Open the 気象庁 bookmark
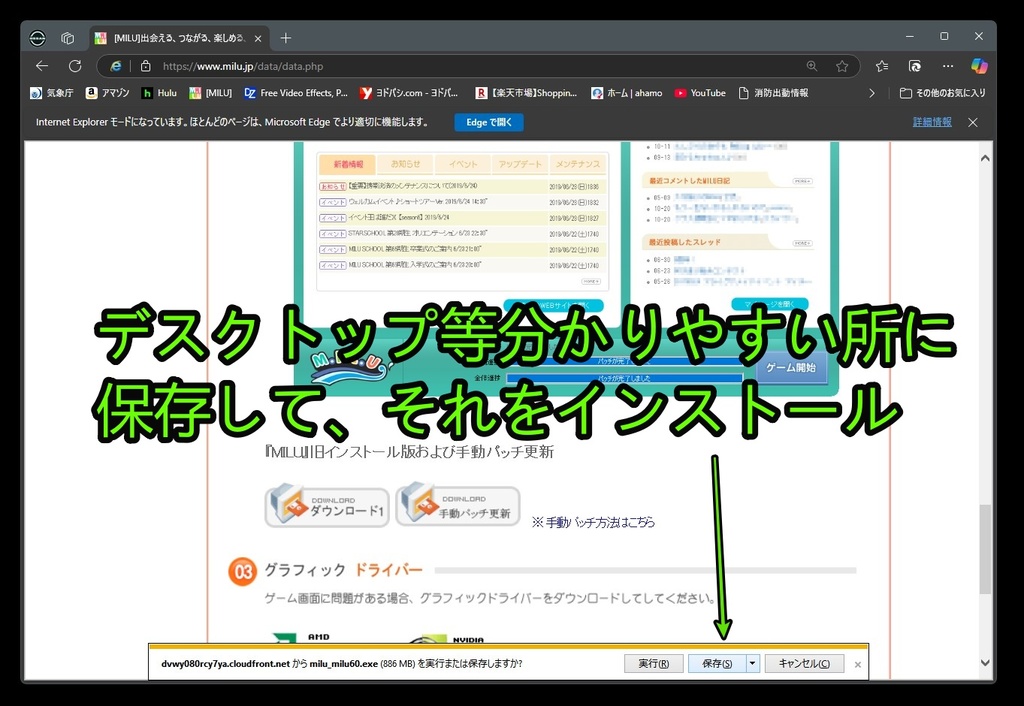 coord(52,93)
